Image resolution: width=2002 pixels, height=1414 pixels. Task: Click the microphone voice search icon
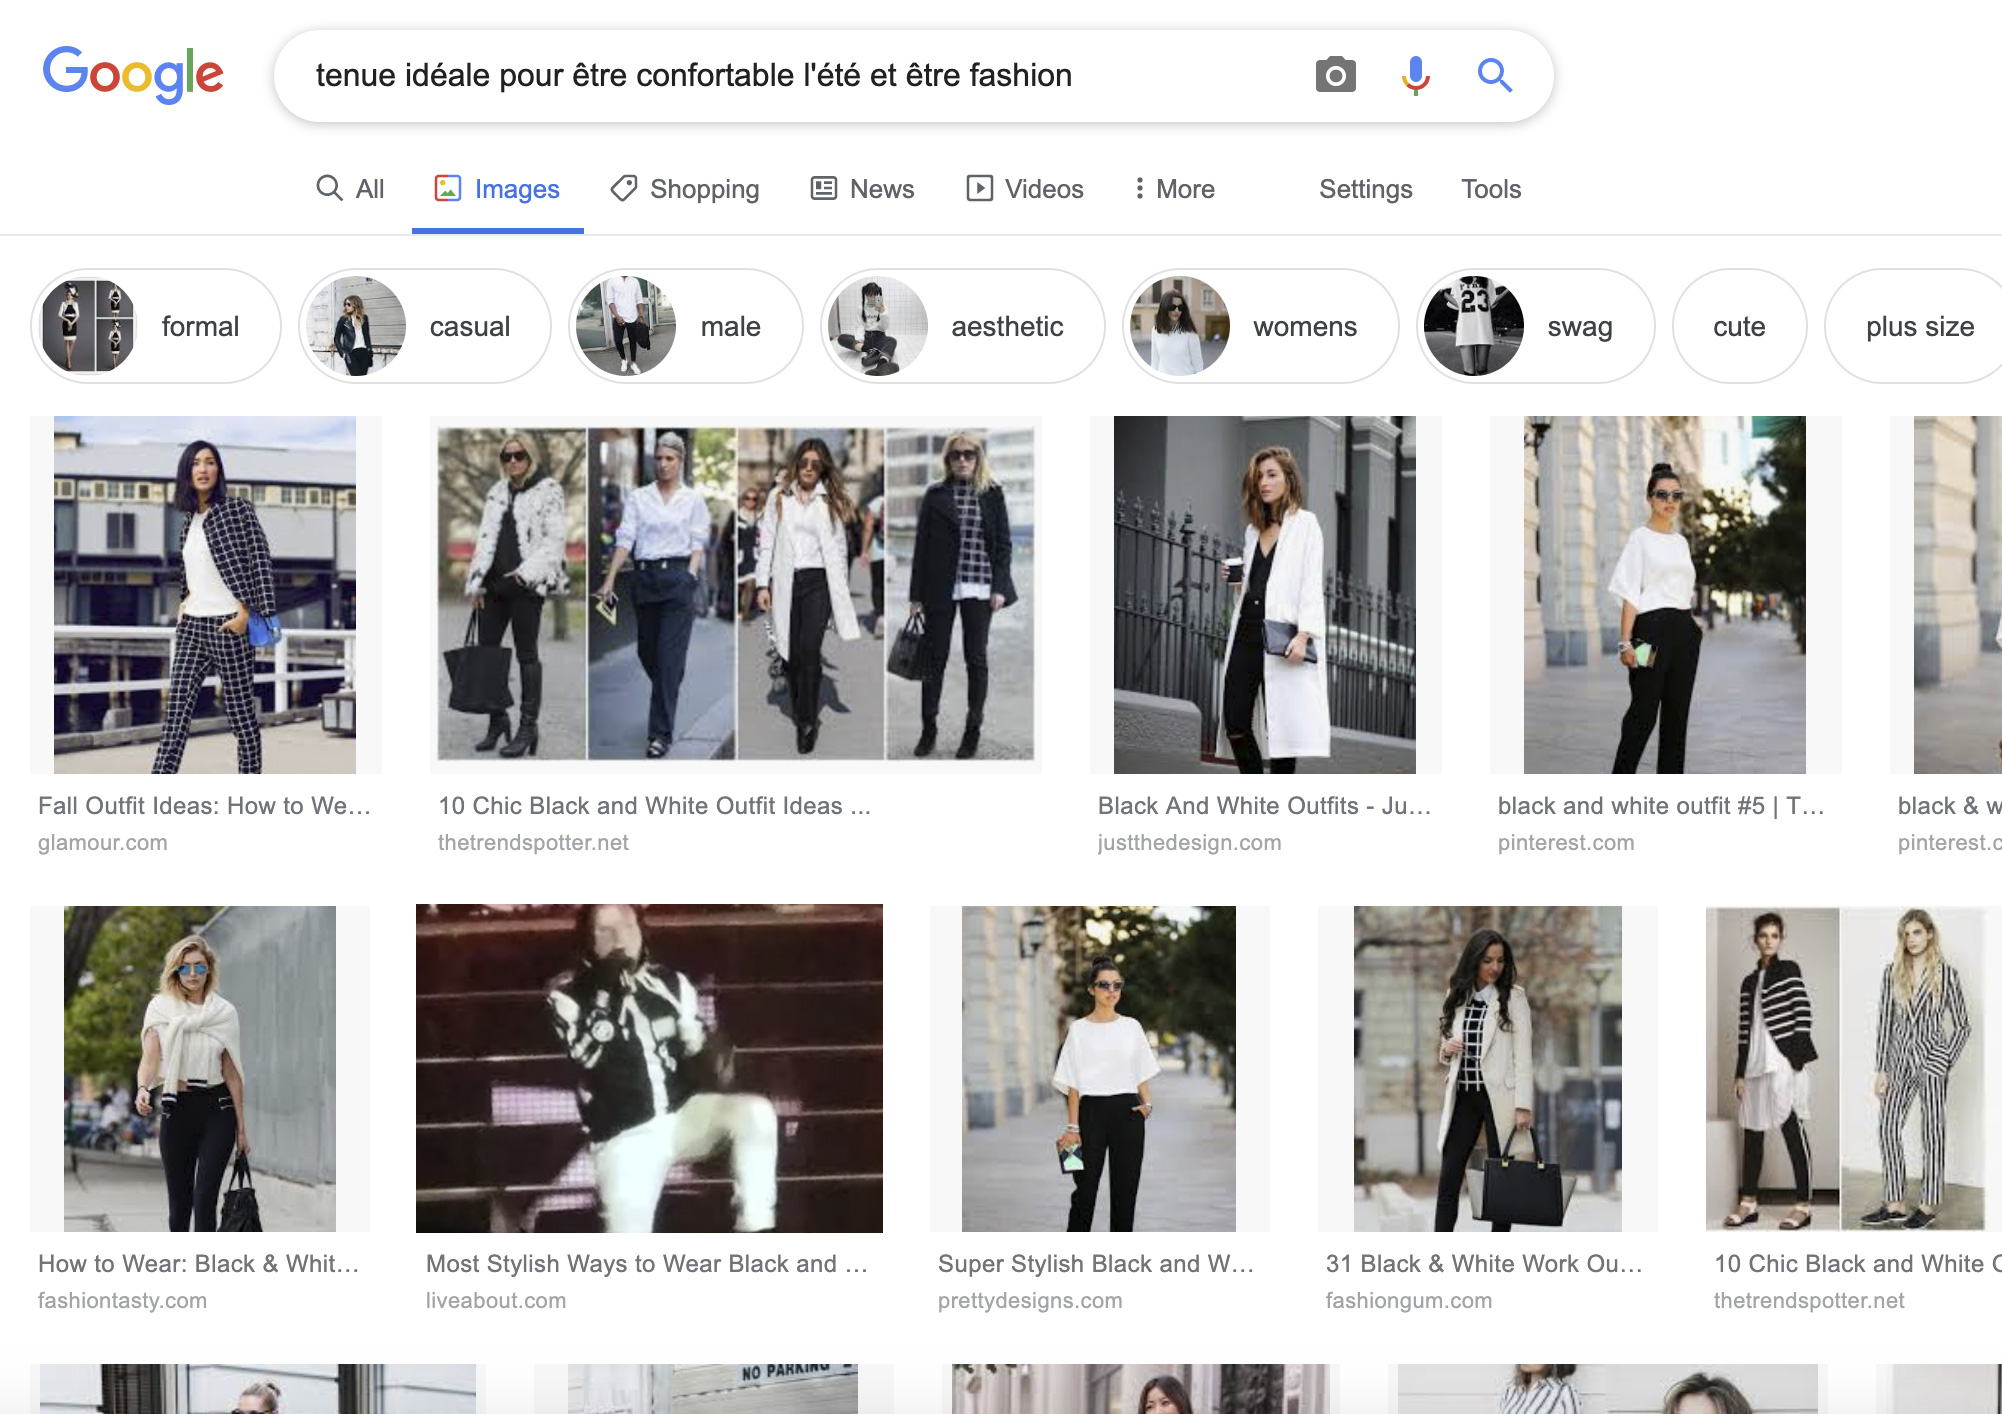[x=1415, y=75]
